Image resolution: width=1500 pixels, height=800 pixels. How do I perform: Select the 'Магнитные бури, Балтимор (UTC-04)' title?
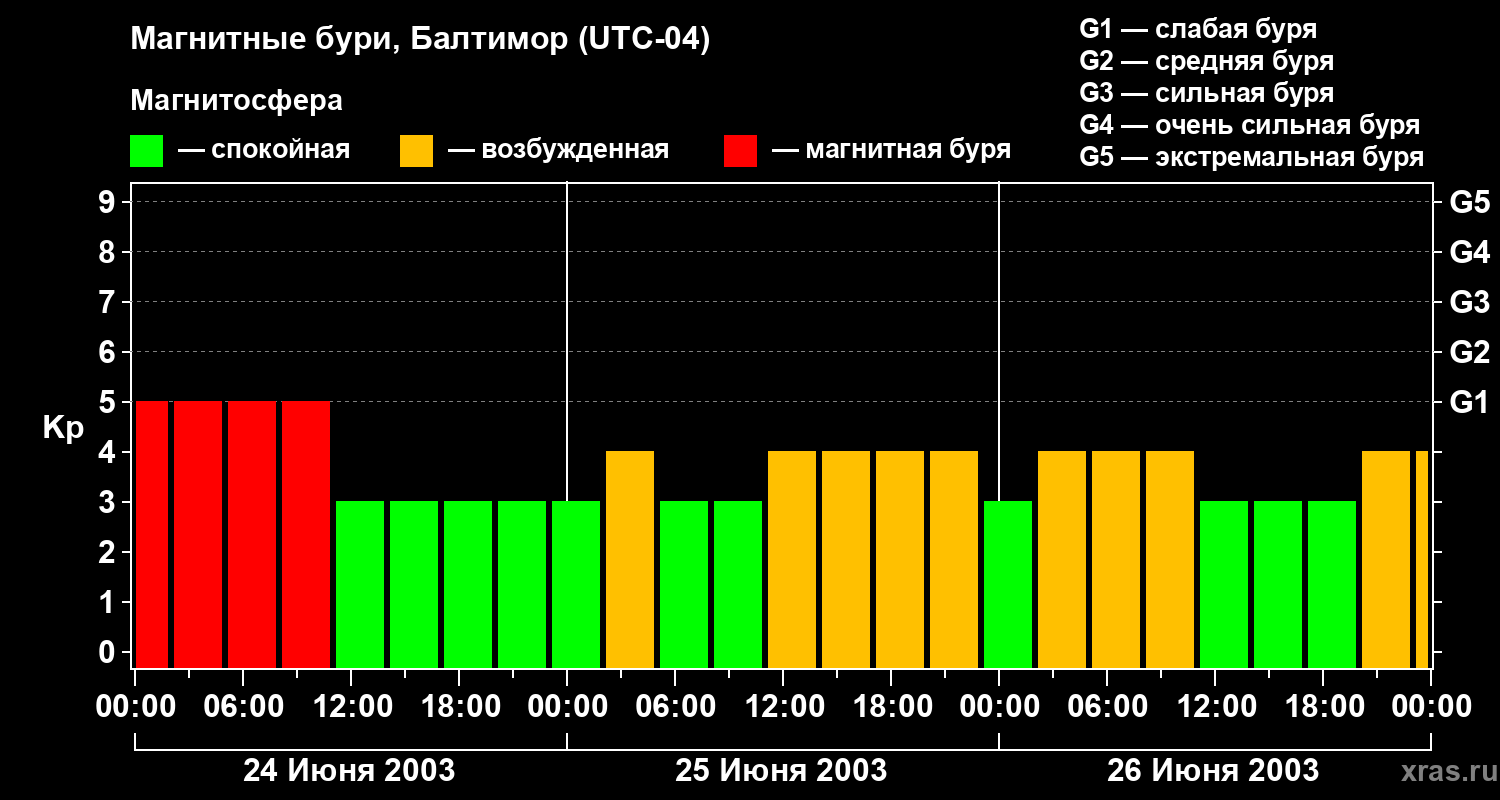pos(420,40)
